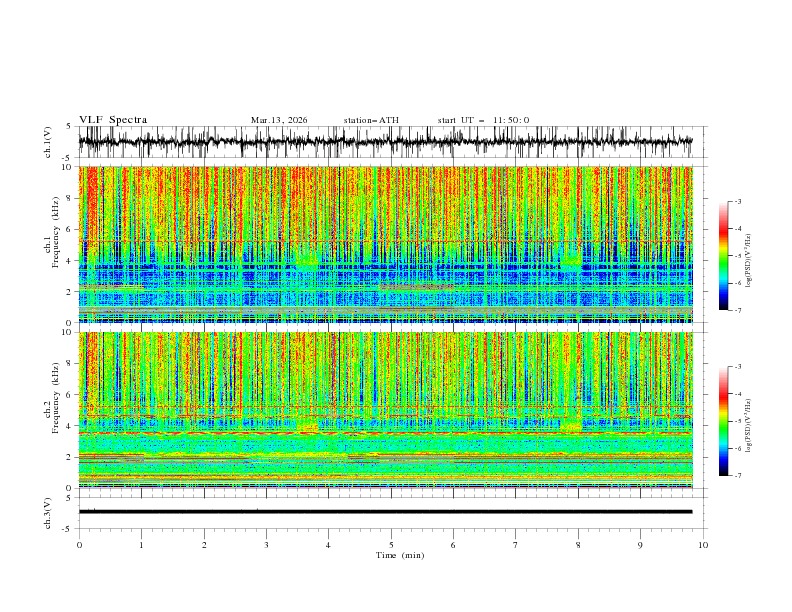Click time axis tick label "3"
The height and width of the screenshot is (612, 792).
point(266,545)
